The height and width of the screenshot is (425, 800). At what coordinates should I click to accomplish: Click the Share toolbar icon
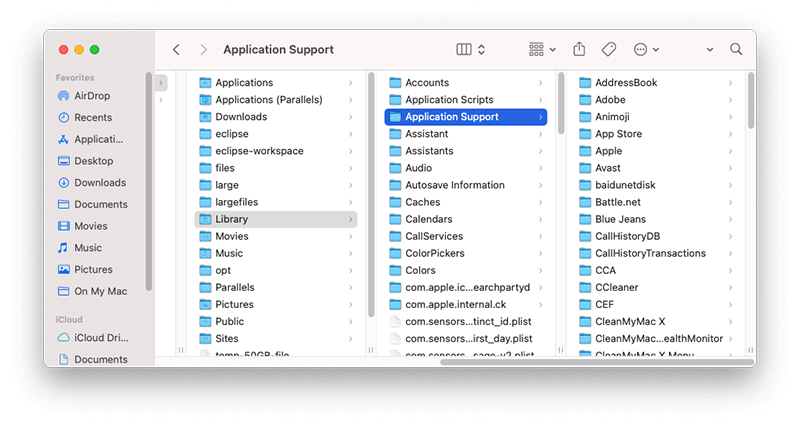pyautogui.click(x=579, y=49)
